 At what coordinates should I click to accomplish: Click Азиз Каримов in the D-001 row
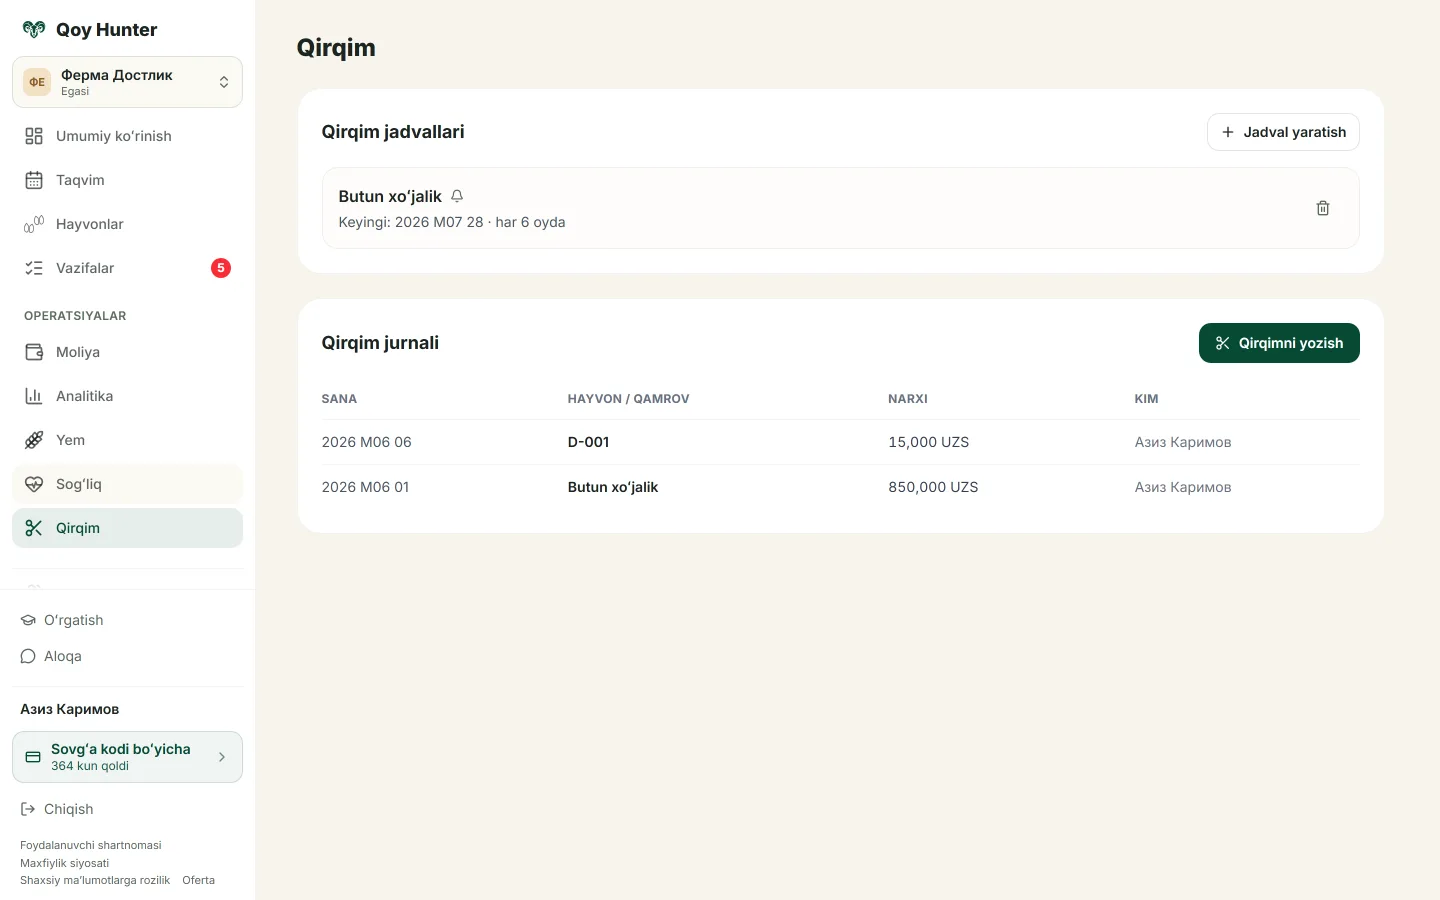point(1183,442)
